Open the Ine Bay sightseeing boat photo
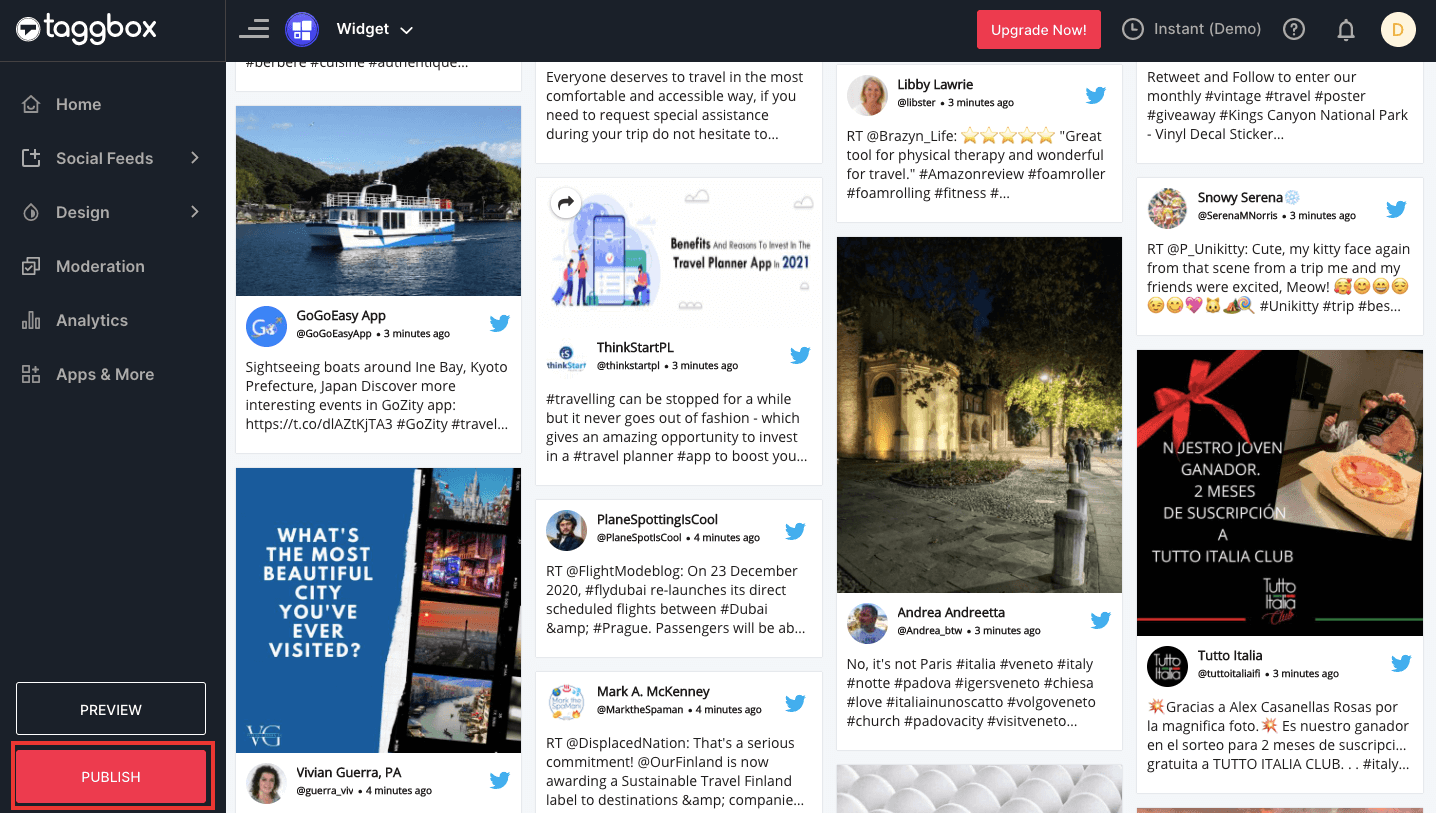 pyautogui.click(x=378, y=200)
